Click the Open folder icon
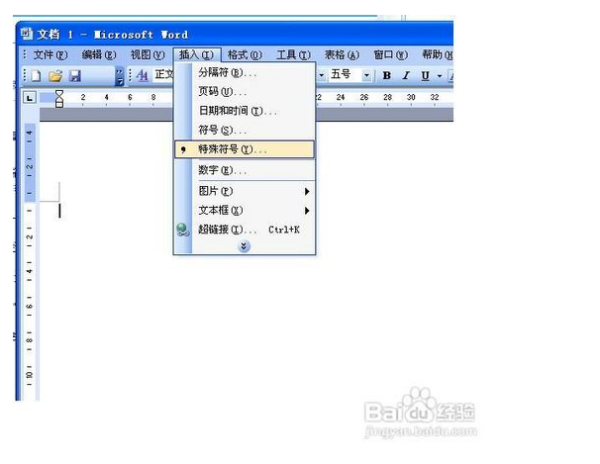The image size is (600, 464). click(x=55, y=75)
